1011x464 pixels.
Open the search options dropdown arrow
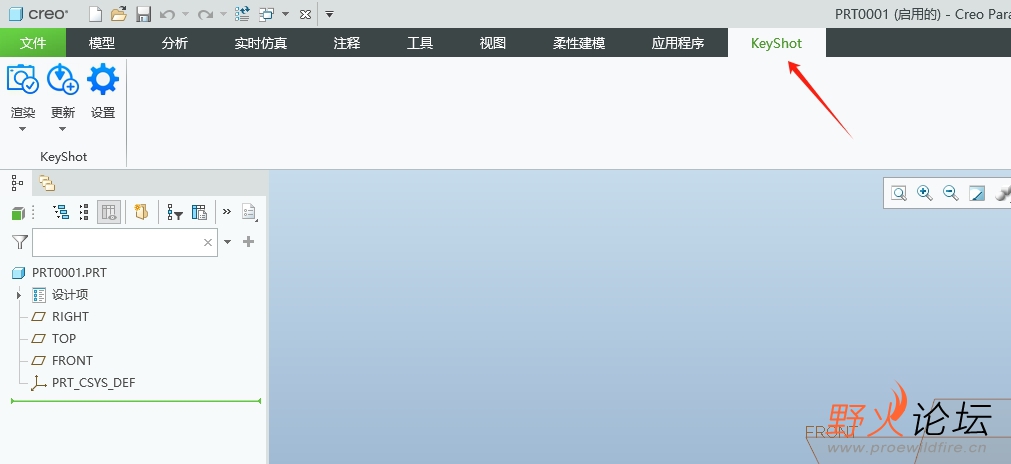pos(227,242)
